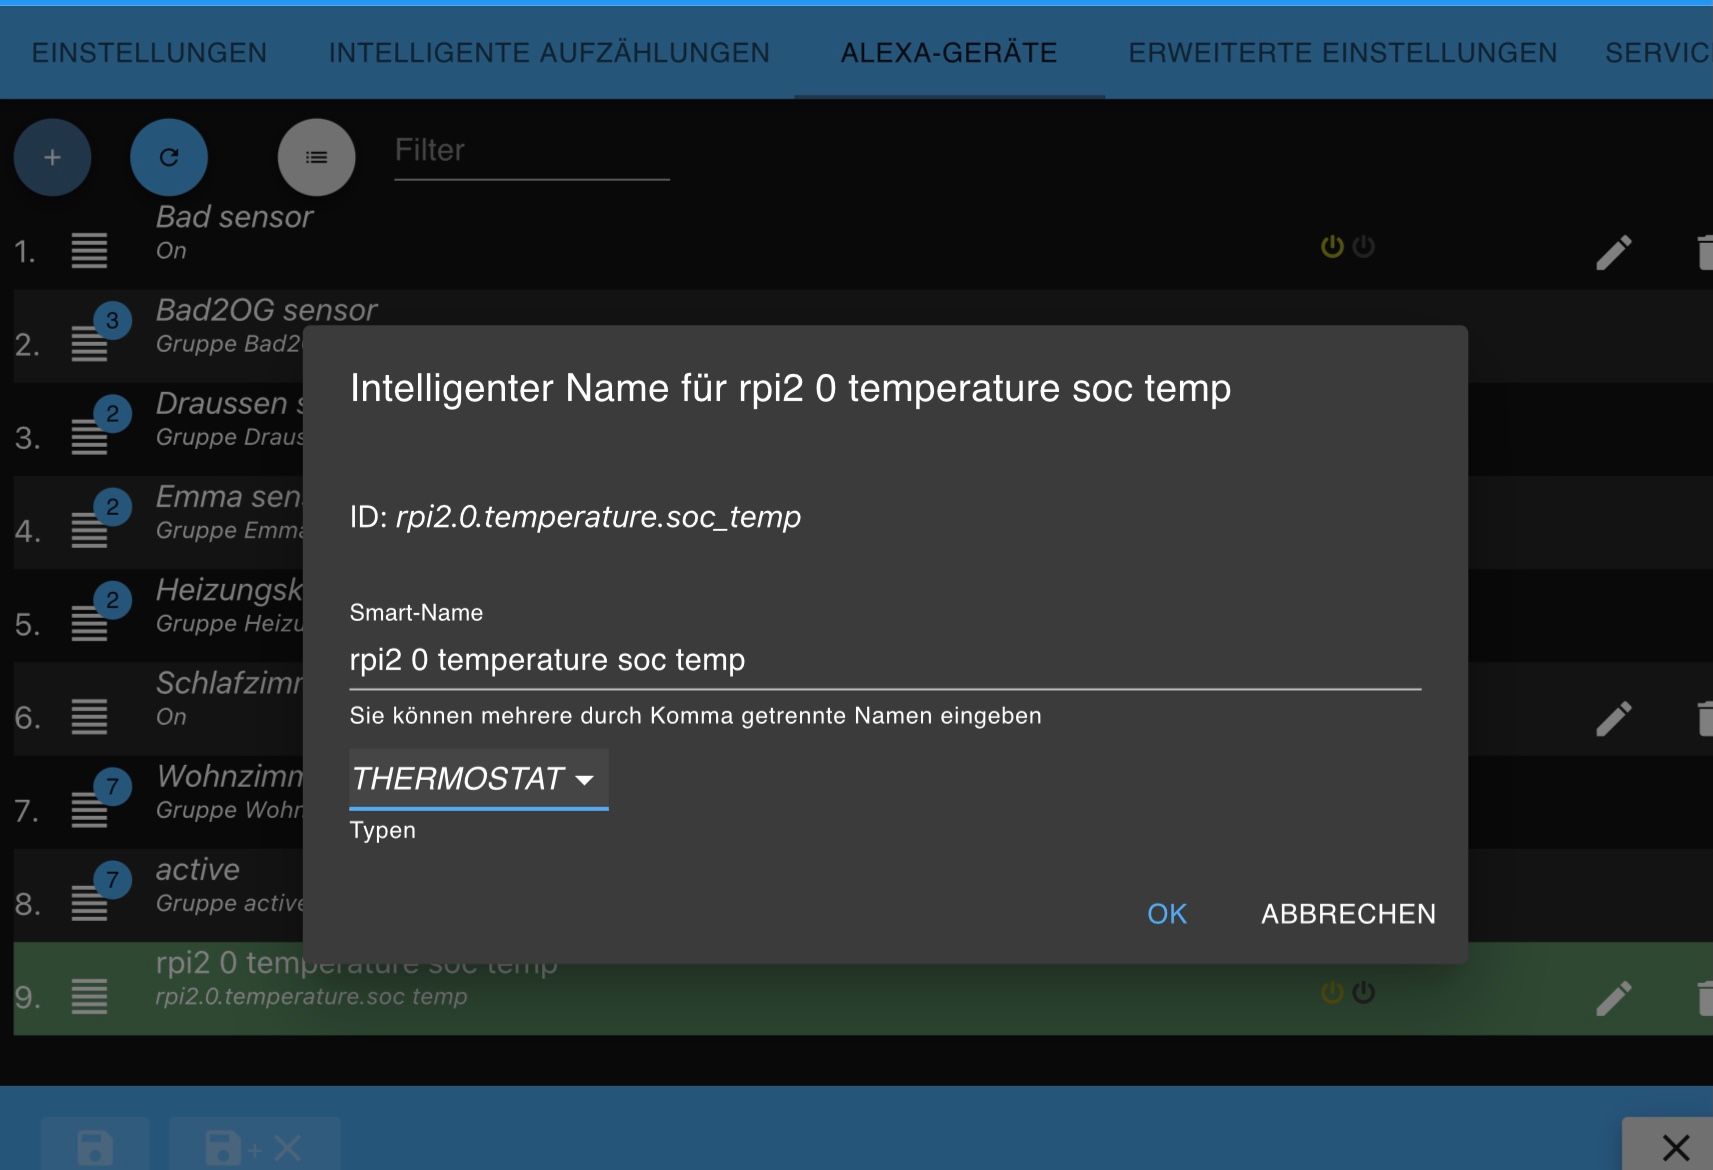Click the list icon of rpi2 row 9
The width and height of the screenshot is (1713, 1170).
(89, 996)
